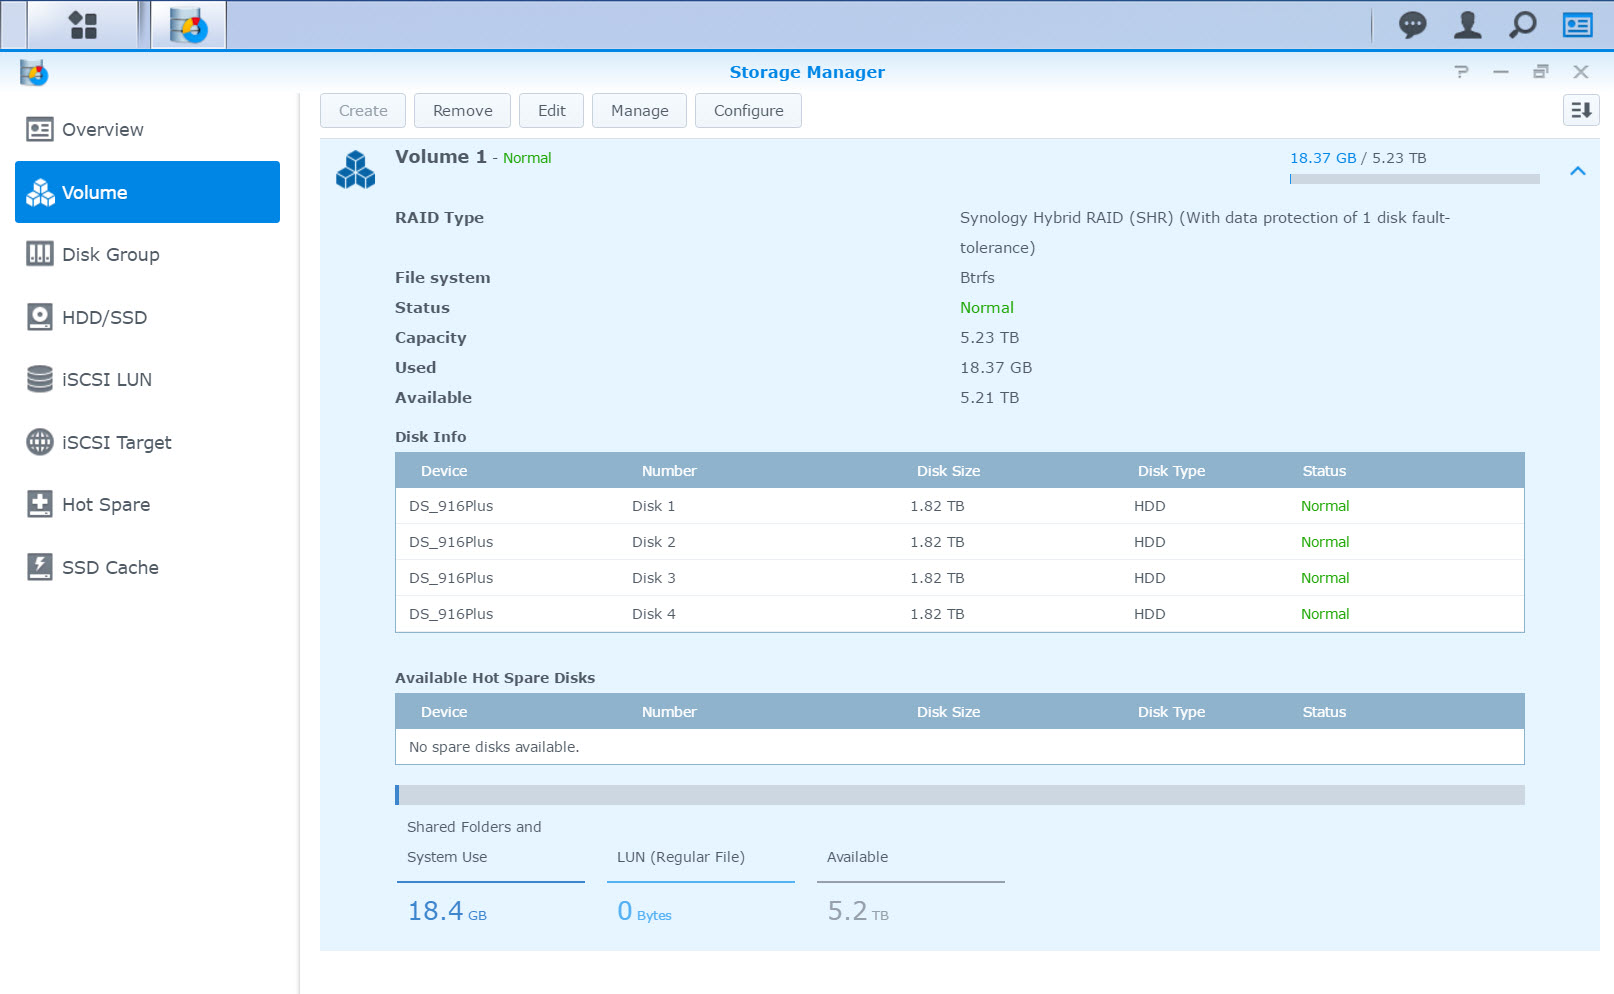Select the Disk 4 row
The width and height of the screenshot is (1614, 994).
click(x=960, y=614)
